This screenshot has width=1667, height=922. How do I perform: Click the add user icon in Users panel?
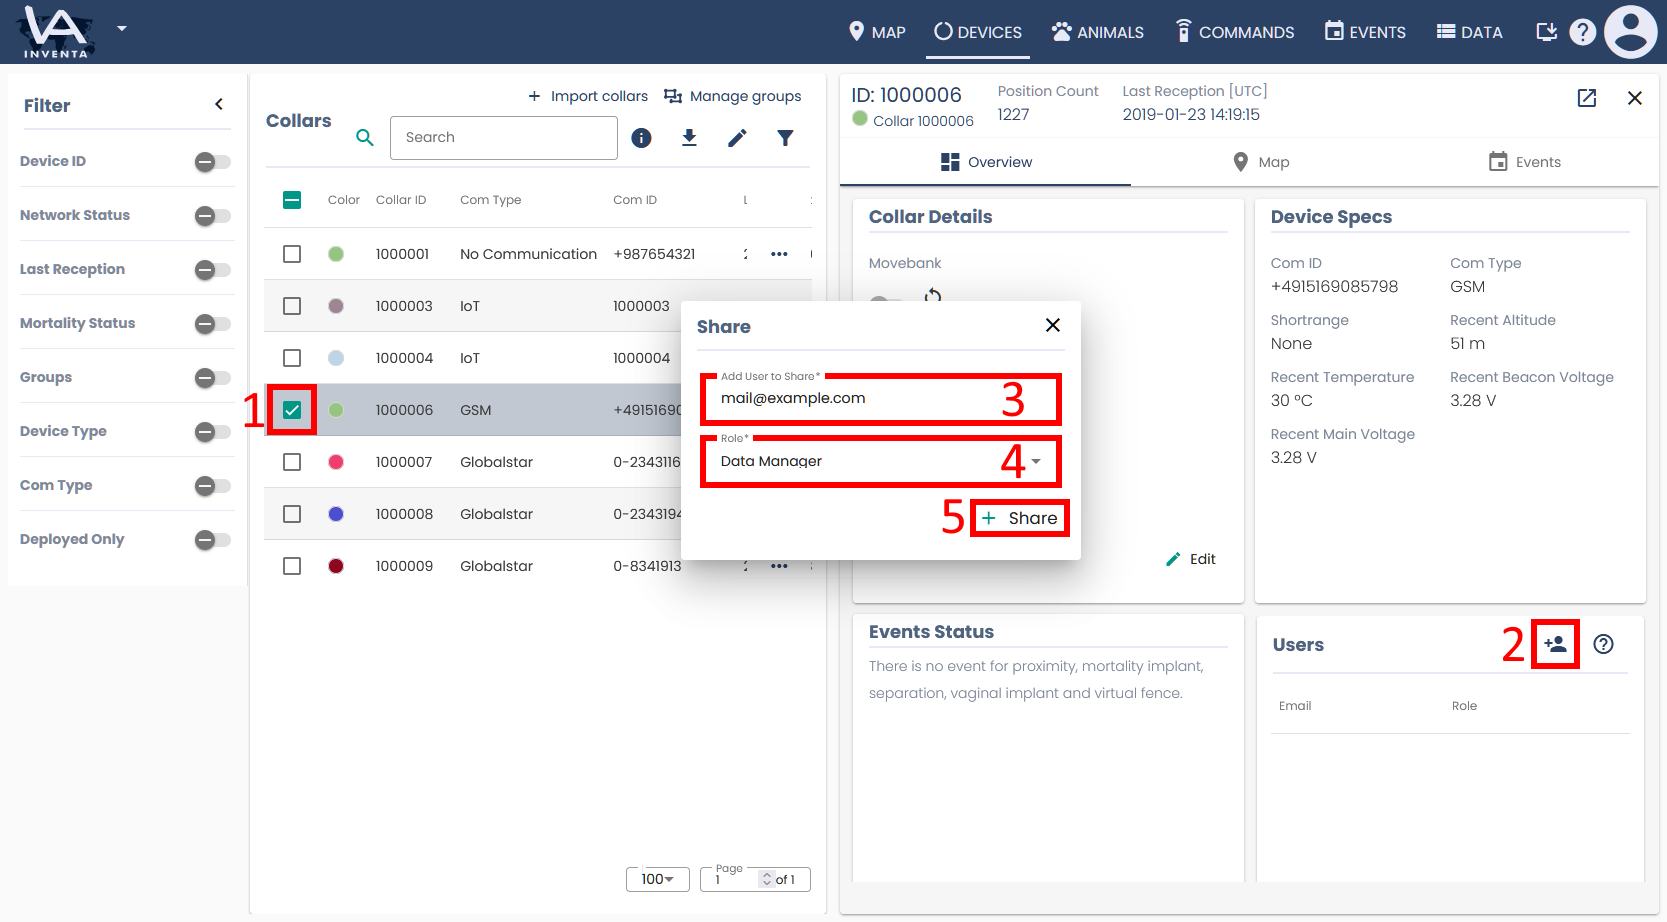coord(1555,644)
